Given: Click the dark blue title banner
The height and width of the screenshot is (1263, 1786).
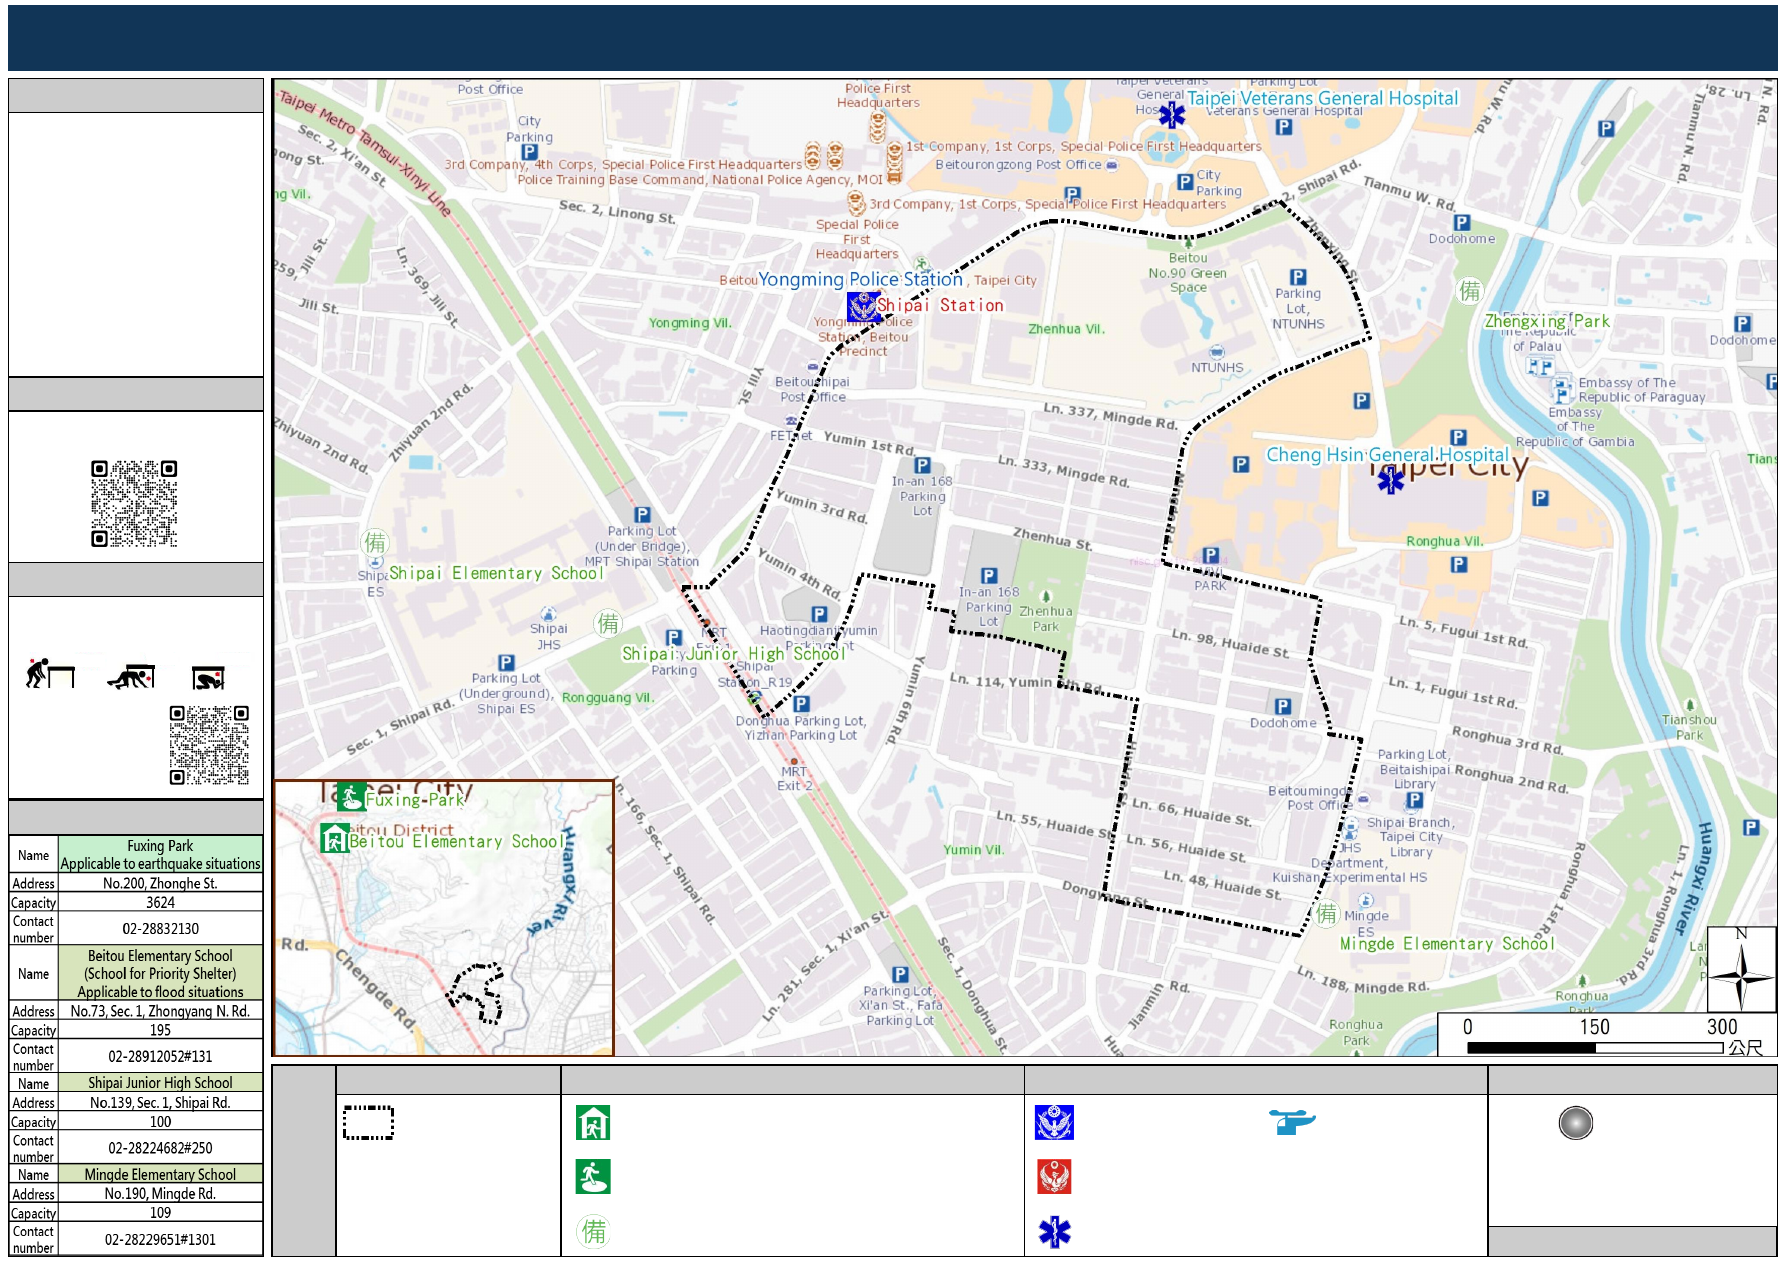Looking at the screenshot, I should (x=893, y=38).
